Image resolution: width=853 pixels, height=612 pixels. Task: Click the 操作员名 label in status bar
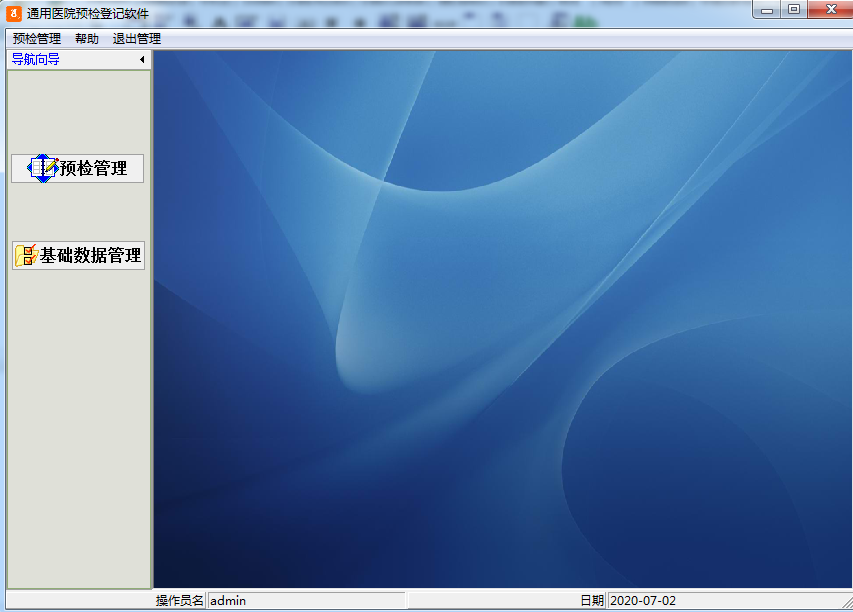pyautogui.click(x=180, y=601)
